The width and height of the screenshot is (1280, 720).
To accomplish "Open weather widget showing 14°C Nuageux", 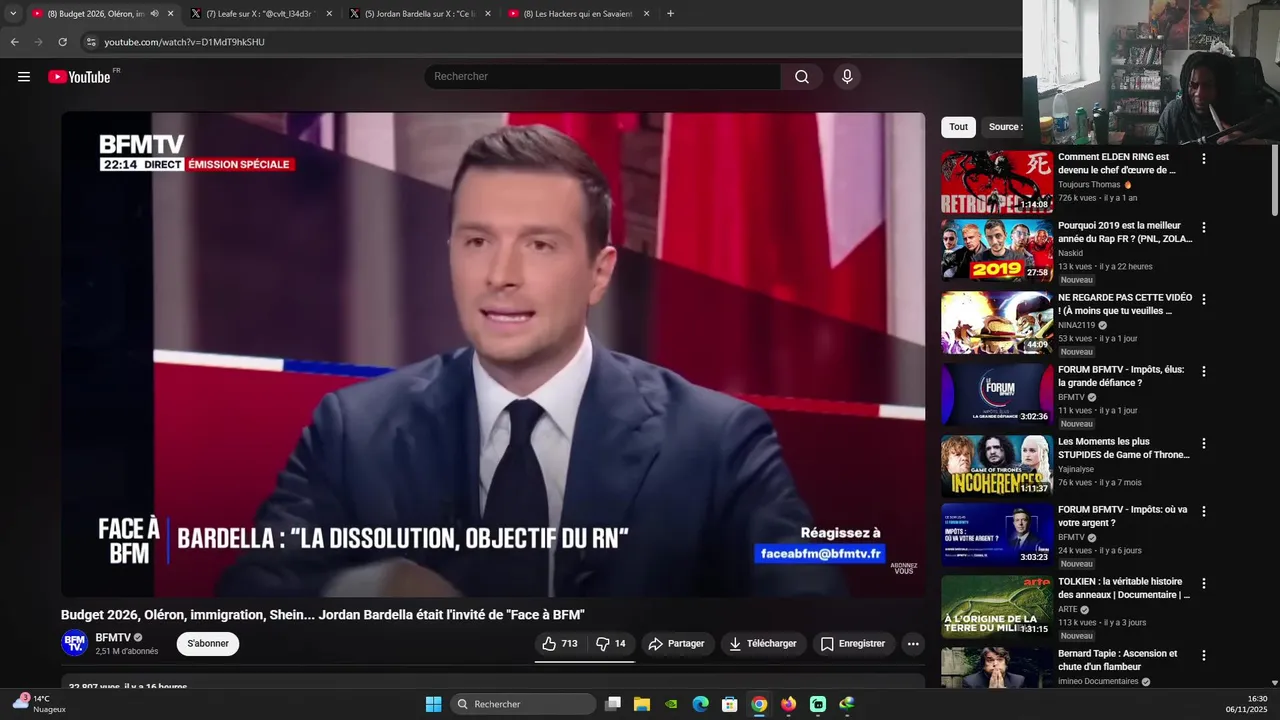I will click(x=39, y=704).
